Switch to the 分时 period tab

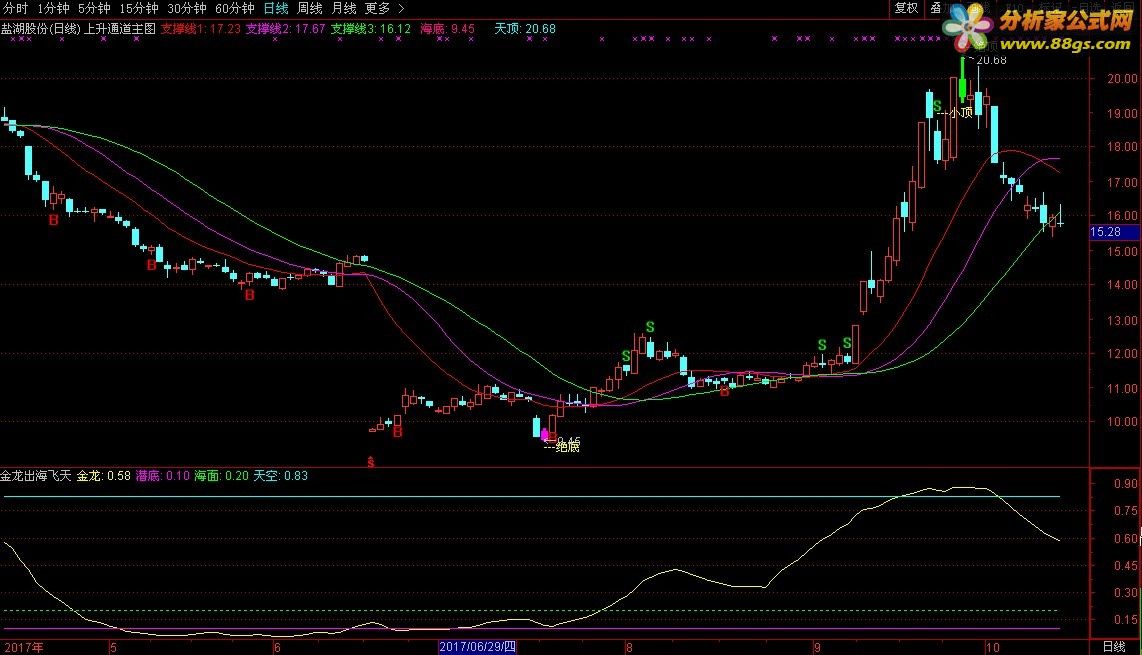[x=15, y=9]
